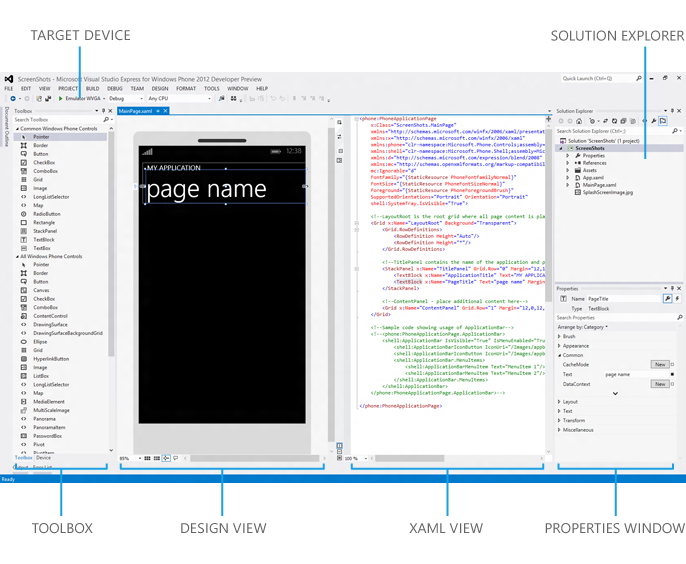The width and height of the screenshot is (686, 564).
Task: Select App.xaml file in Solution Explorer
Action: [x=592, y=178]
